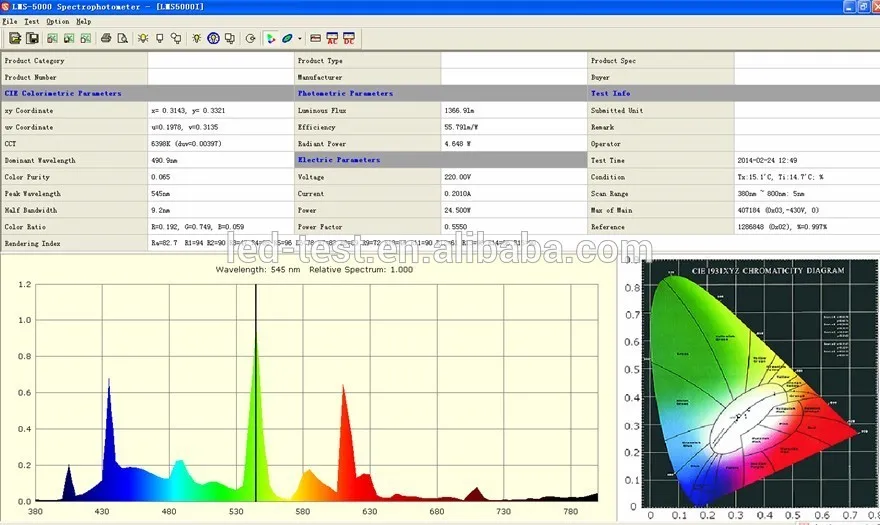Image resolution: width=880 pixels, height=525 pixels.
Task: Click the empty Operator value field
Action: tap(806, 144)
